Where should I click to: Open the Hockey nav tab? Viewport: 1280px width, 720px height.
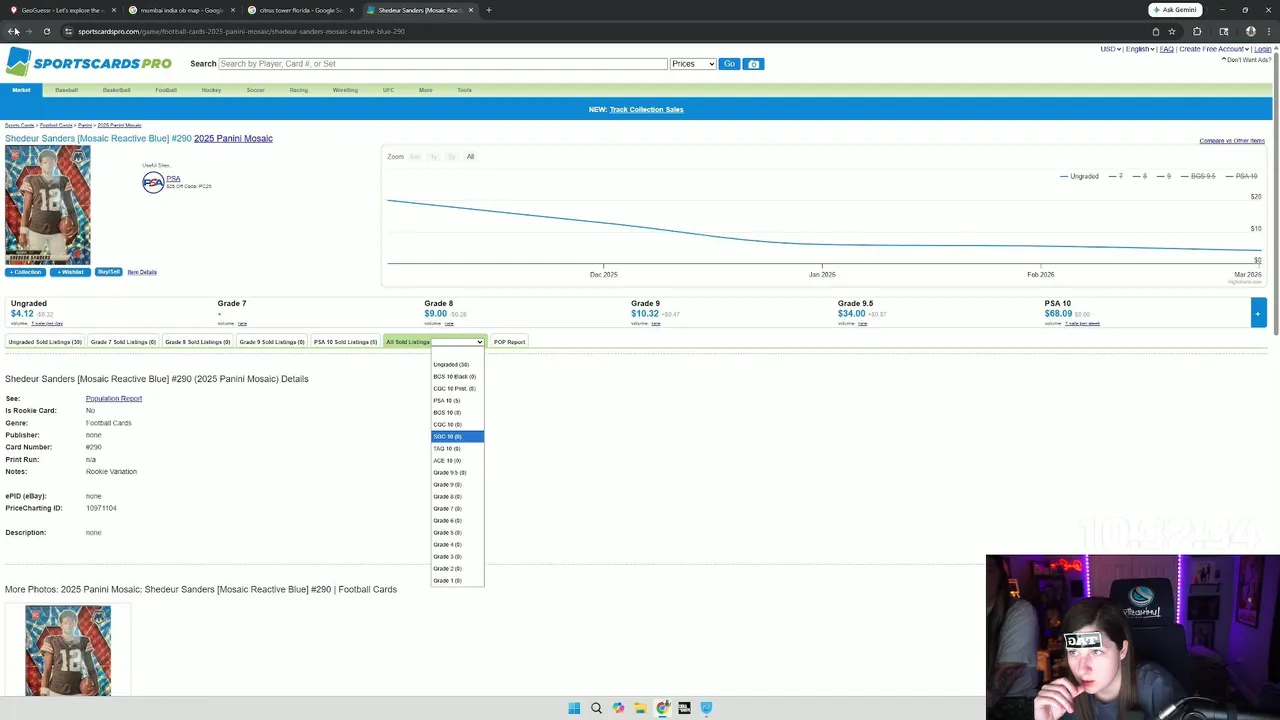(211, 90)
